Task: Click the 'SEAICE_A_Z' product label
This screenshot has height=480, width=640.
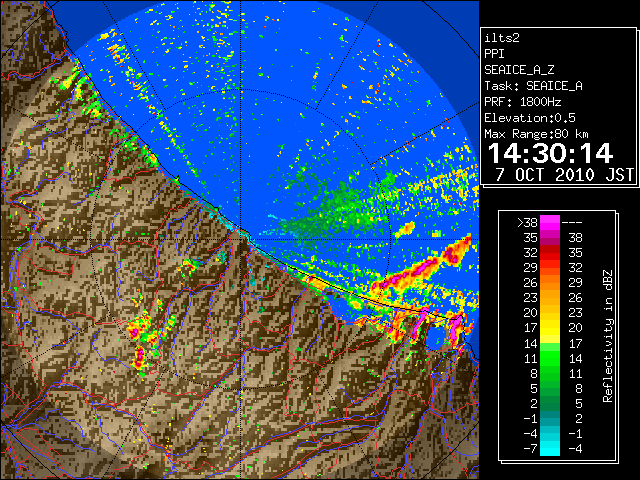Action: [519, 70]
